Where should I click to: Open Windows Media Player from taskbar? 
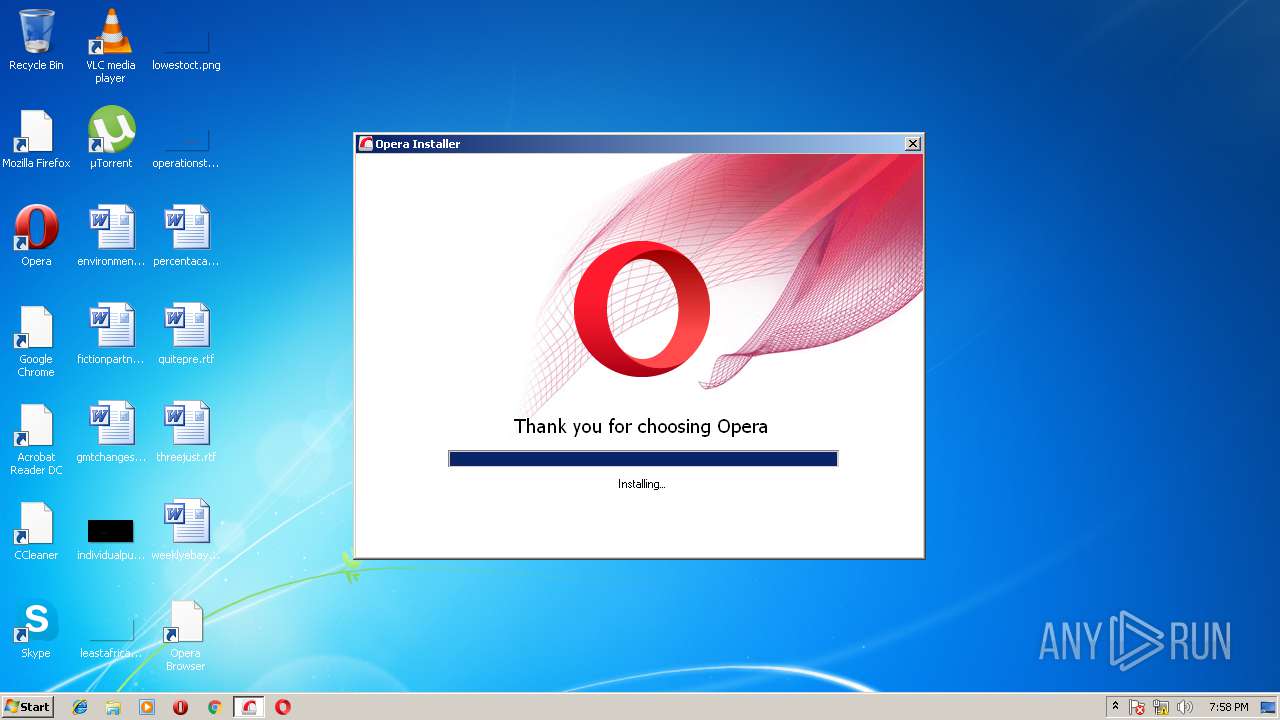coord(147,707)
